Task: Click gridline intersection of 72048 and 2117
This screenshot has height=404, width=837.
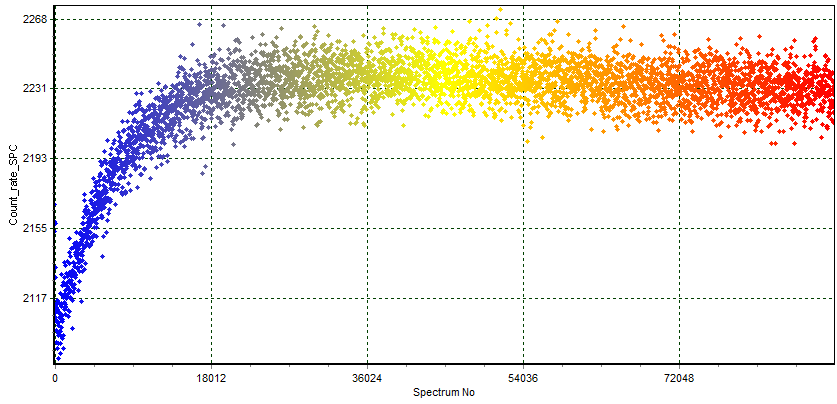Action: coord(679,299)
